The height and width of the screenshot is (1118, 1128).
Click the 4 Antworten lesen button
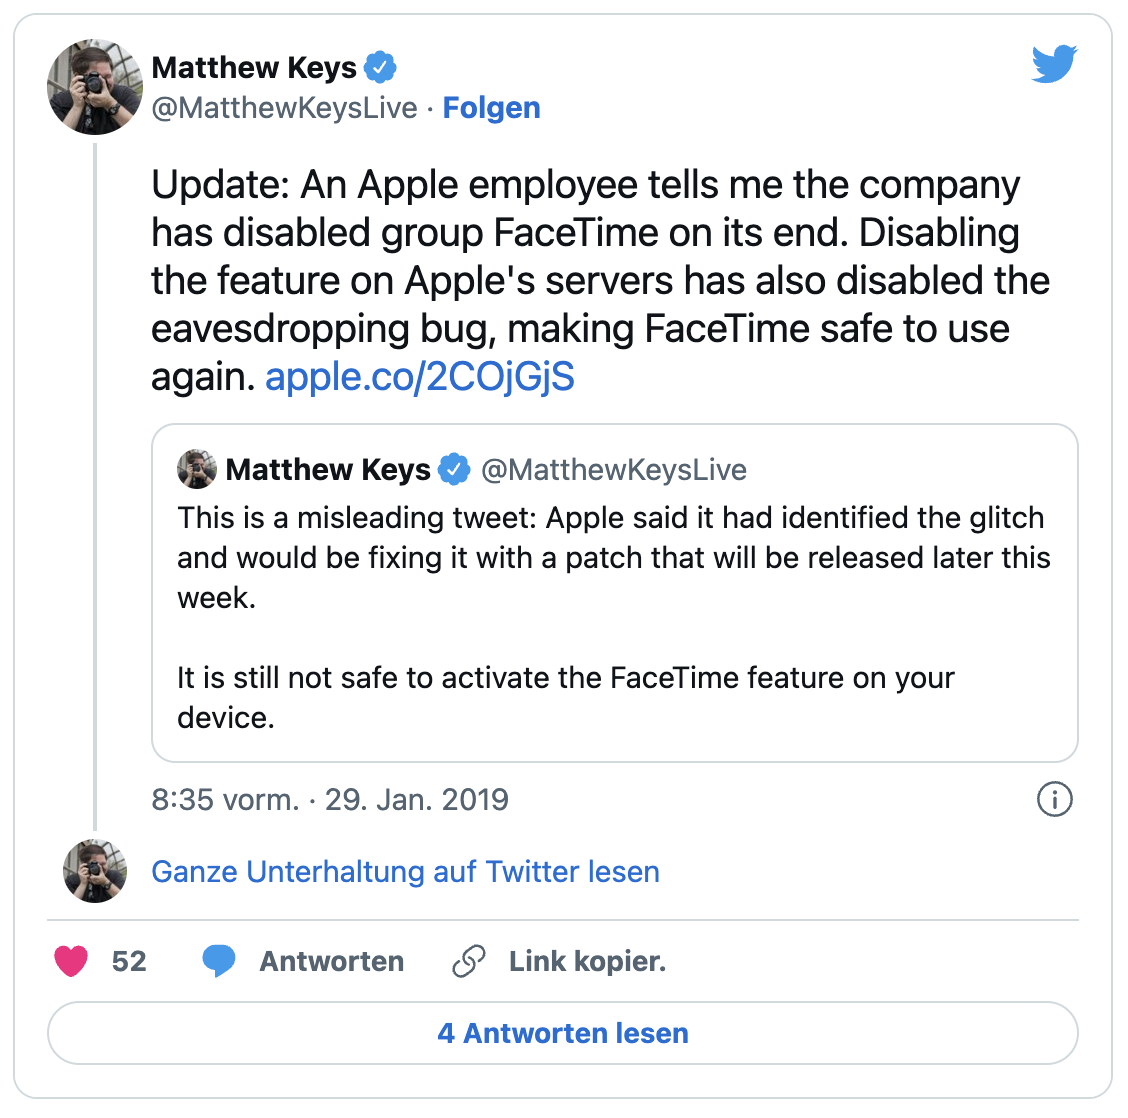(563, 1033)
